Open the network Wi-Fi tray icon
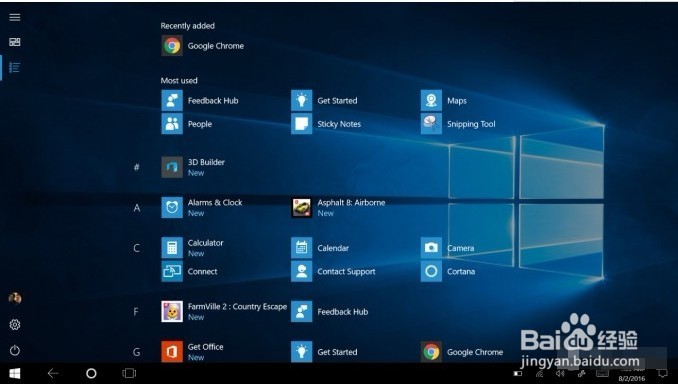Image resolution: width=678 pixels, height=385 pixels. pyautogui.click(x=540, y=373)
